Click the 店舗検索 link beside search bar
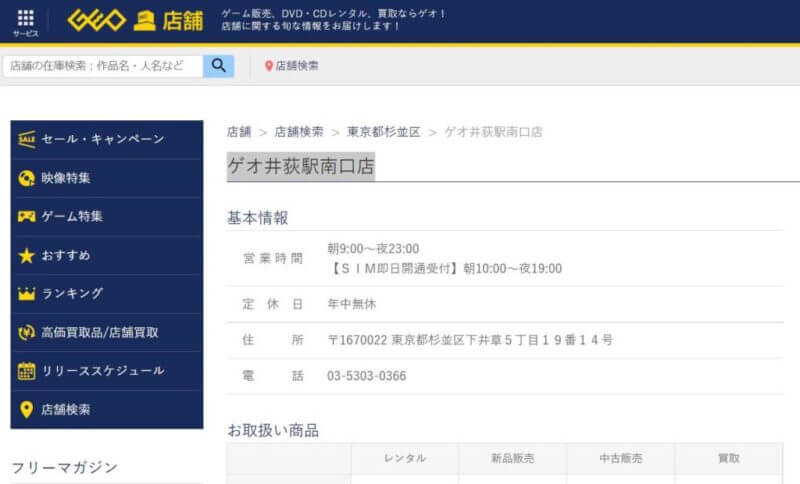Screen dimensions: 800x484 (x=297, y=66)
